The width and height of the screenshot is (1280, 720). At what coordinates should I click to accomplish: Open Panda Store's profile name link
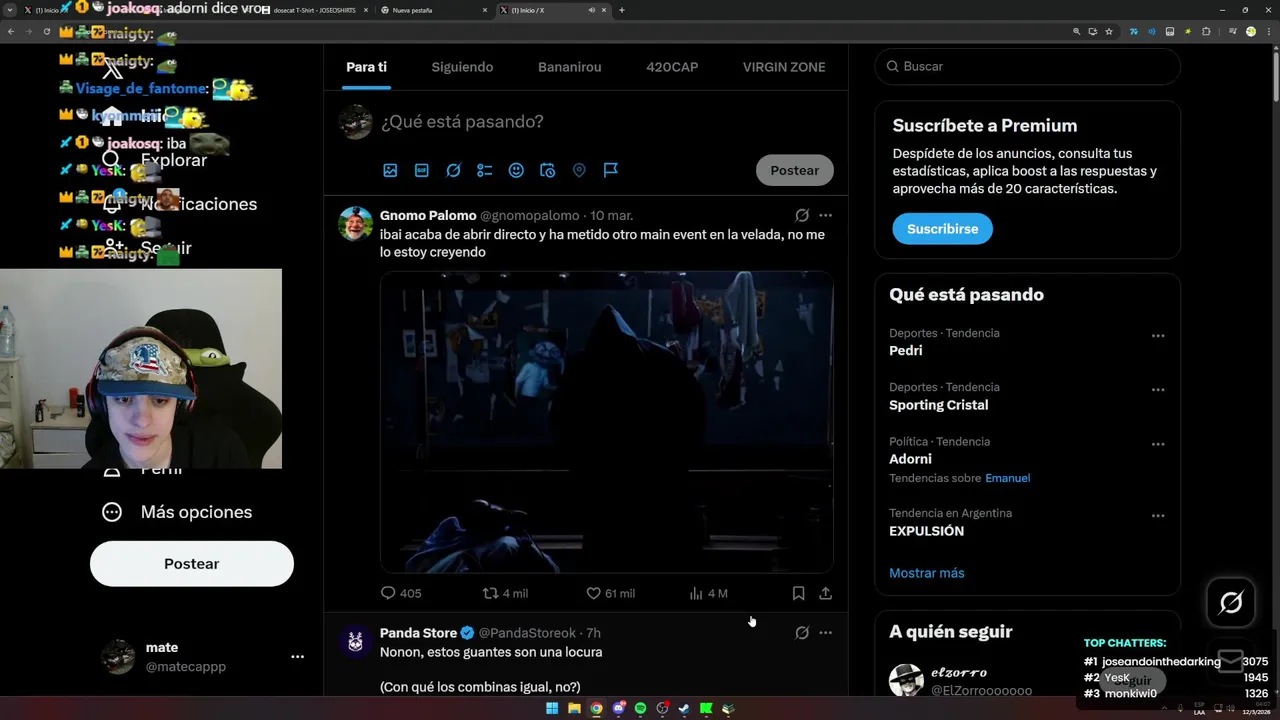coord(418,633)
